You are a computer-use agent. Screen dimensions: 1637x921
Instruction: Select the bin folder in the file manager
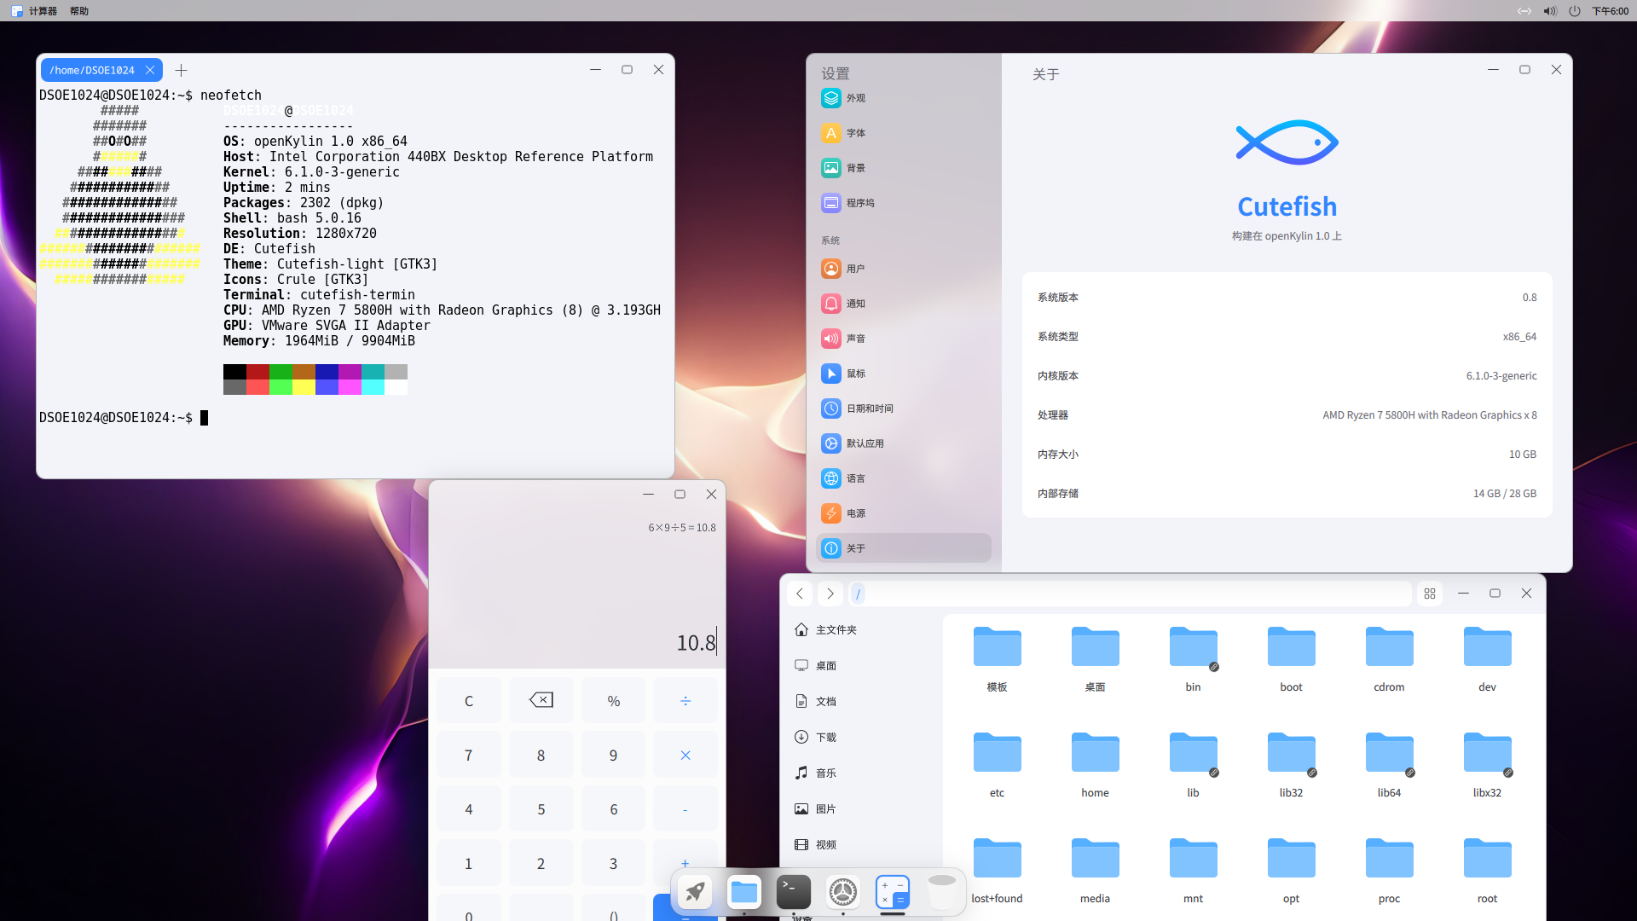pos(1193,659)
